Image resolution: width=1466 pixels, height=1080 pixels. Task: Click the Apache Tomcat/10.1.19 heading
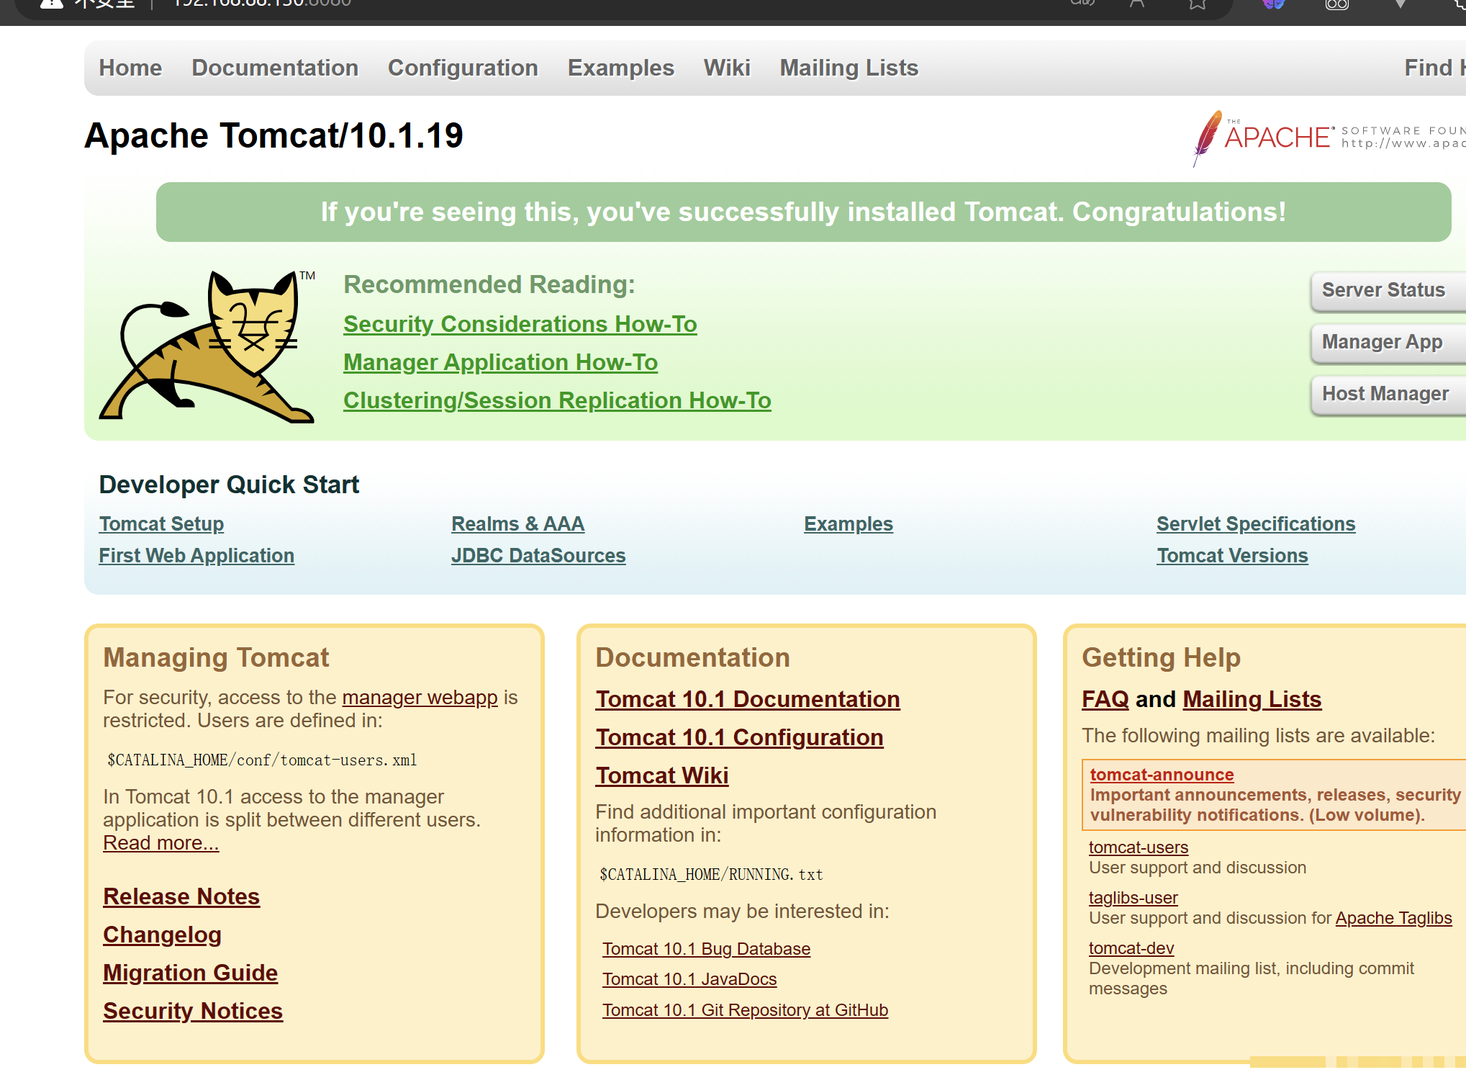point(274,136)
